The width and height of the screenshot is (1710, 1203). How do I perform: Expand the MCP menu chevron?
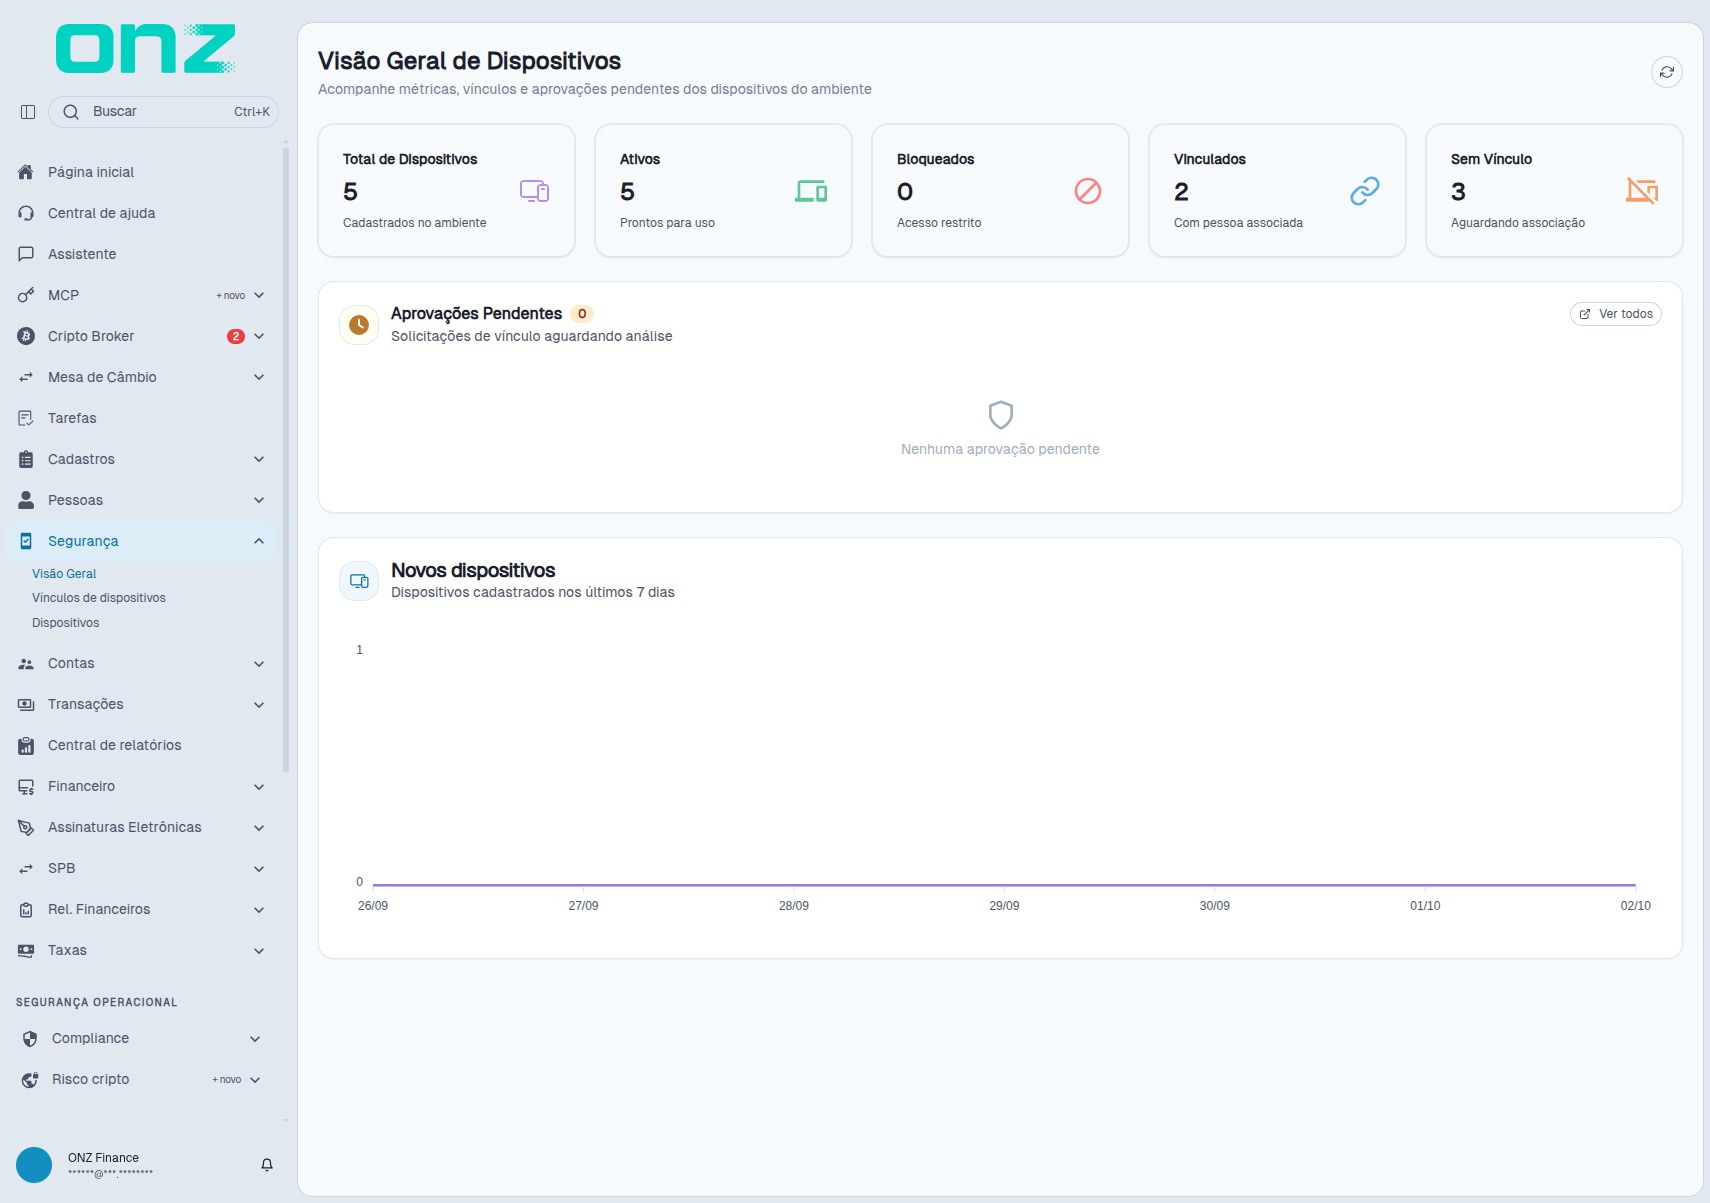coord(259,295)
